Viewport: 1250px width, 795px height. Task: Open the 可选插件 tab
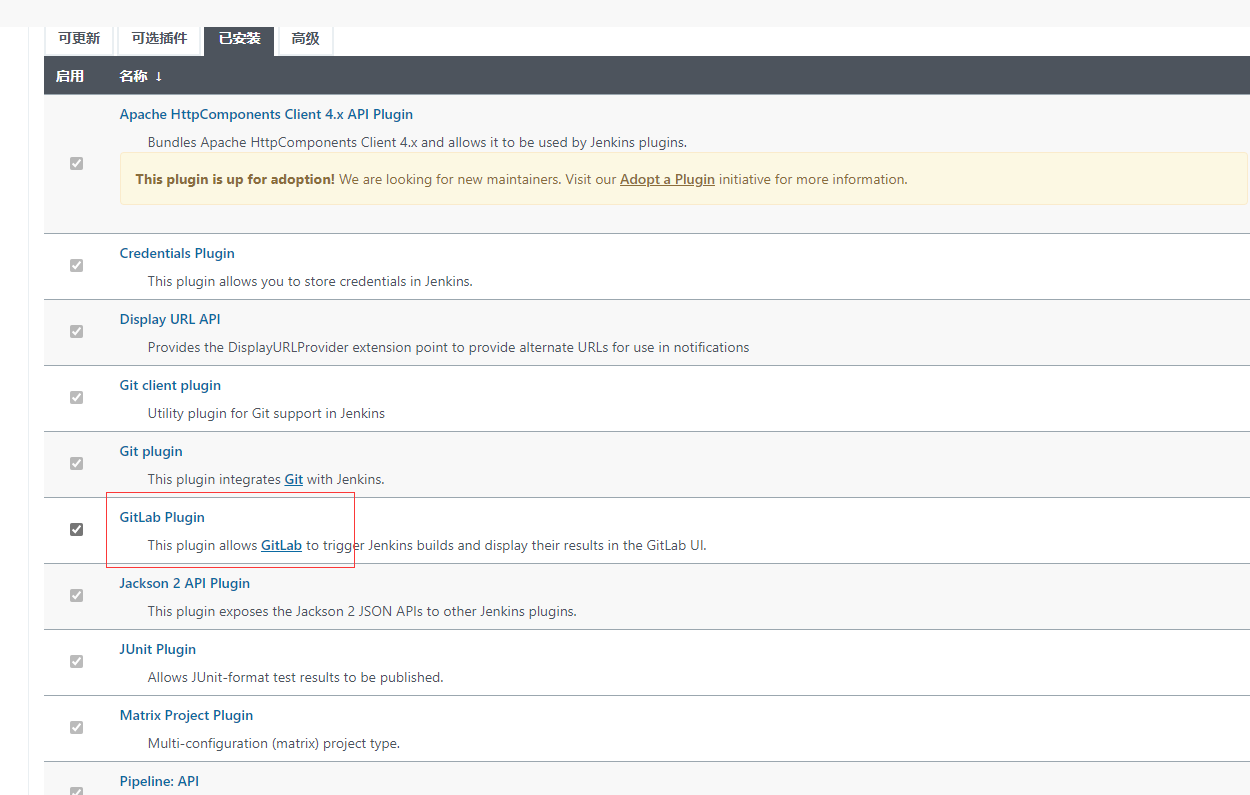click(x=159, y=39)
